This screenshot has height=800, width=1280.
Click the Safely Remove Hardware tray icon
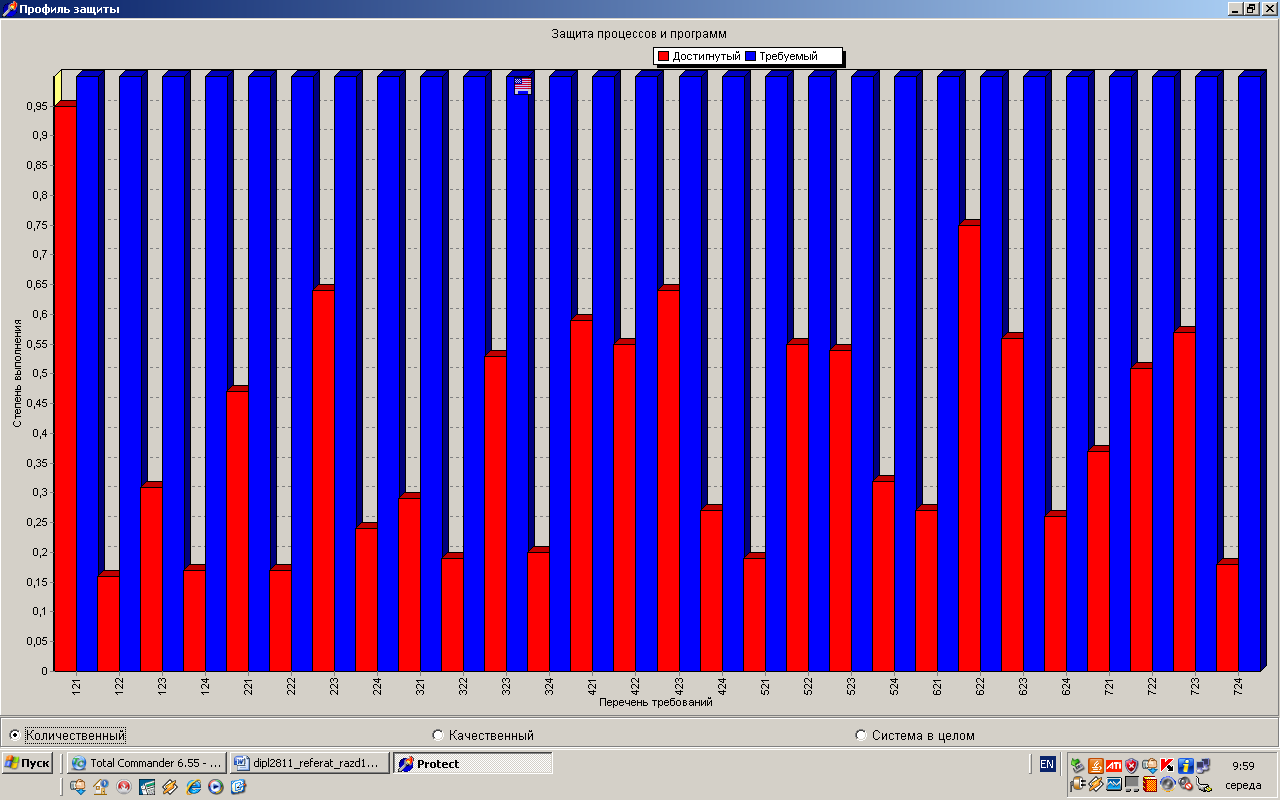[x=1077, y=765]
